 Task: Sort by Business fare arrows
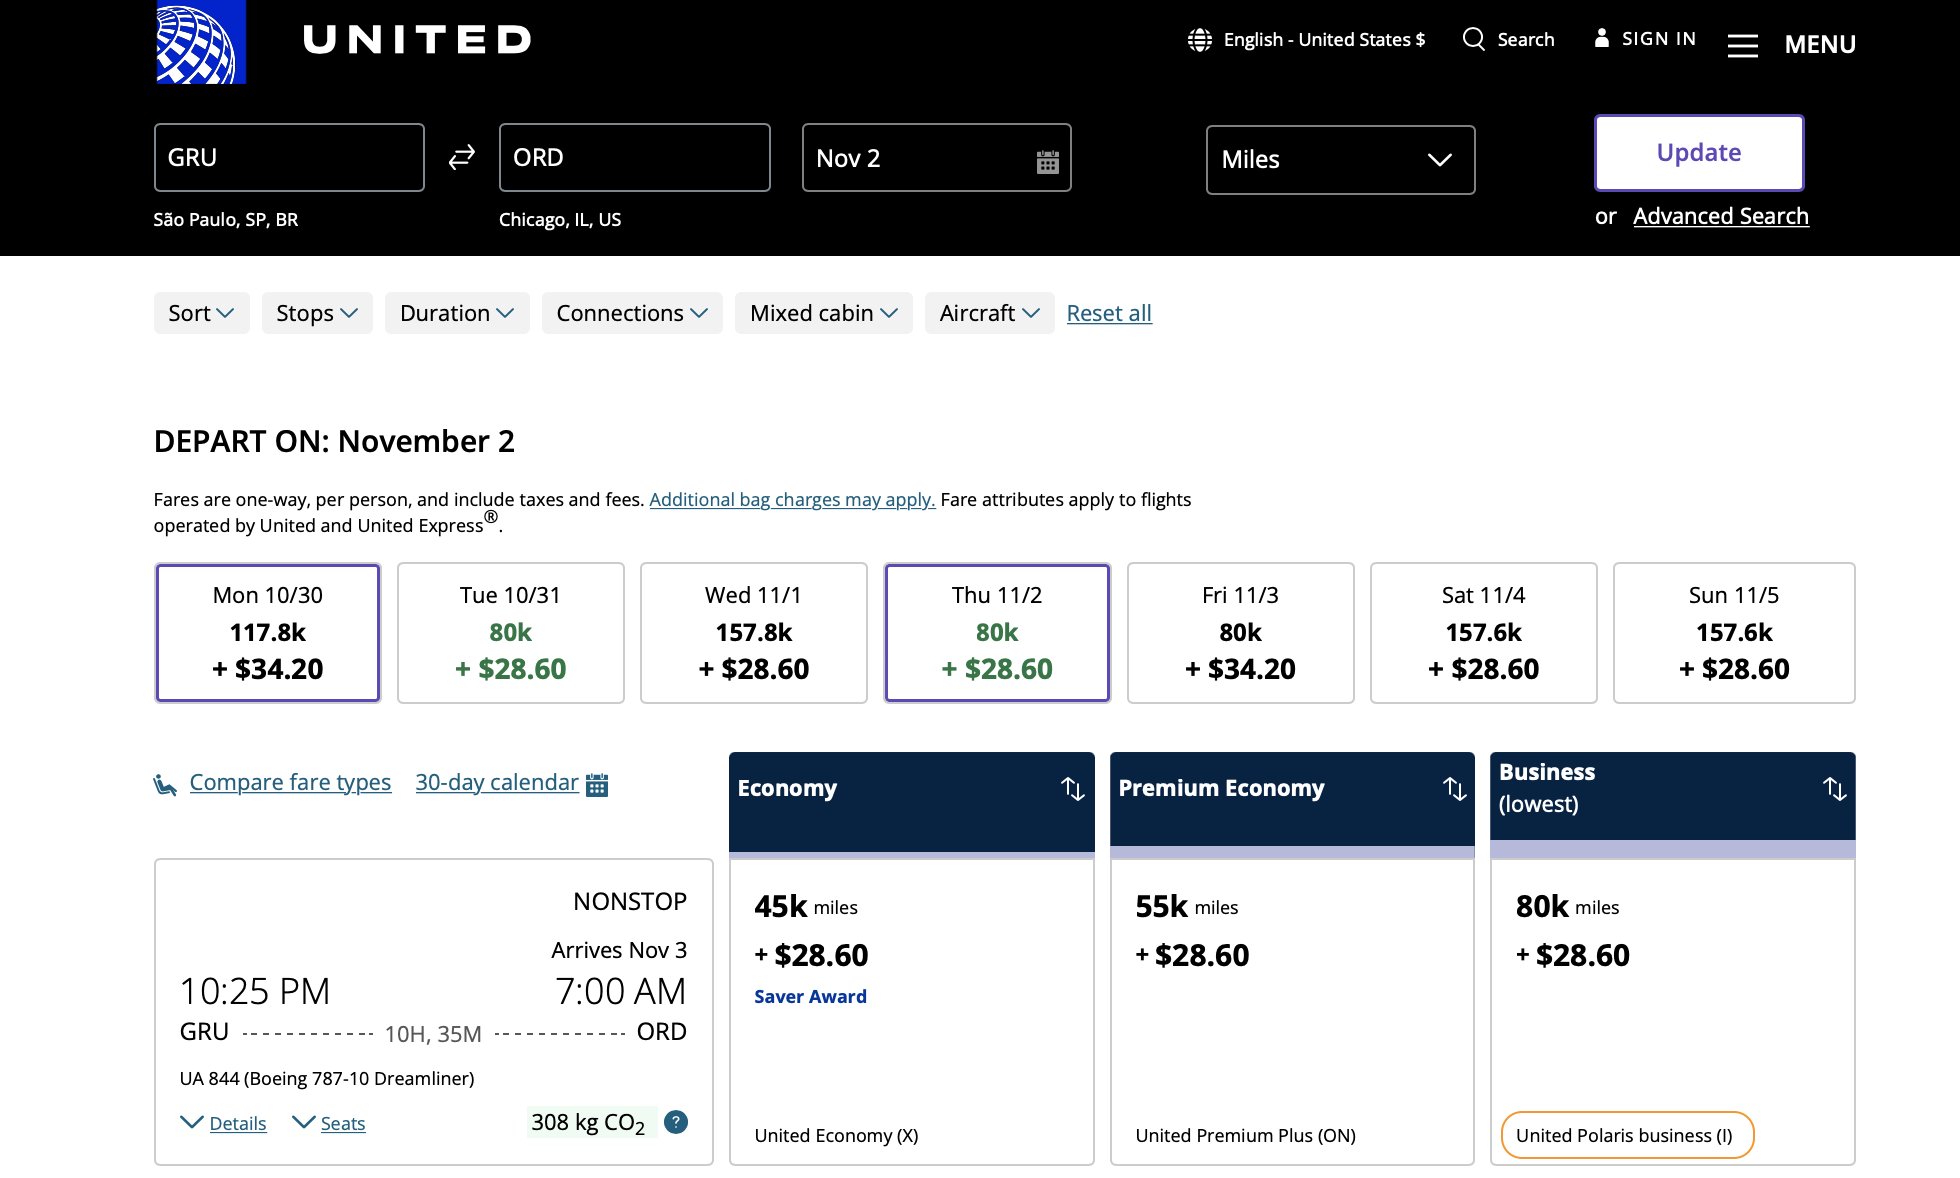pos(1835,789)
